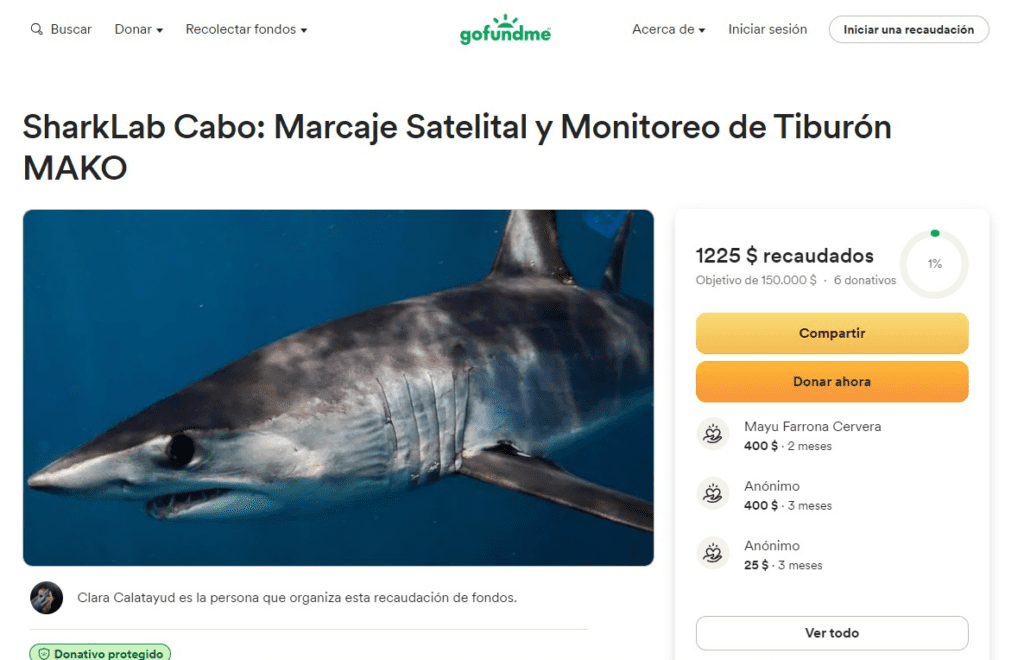Image resolution: width=1024 pixels, height=660 pixels.
Task: Click the Iniciar una recaudación button
Action: coord(908,29)
